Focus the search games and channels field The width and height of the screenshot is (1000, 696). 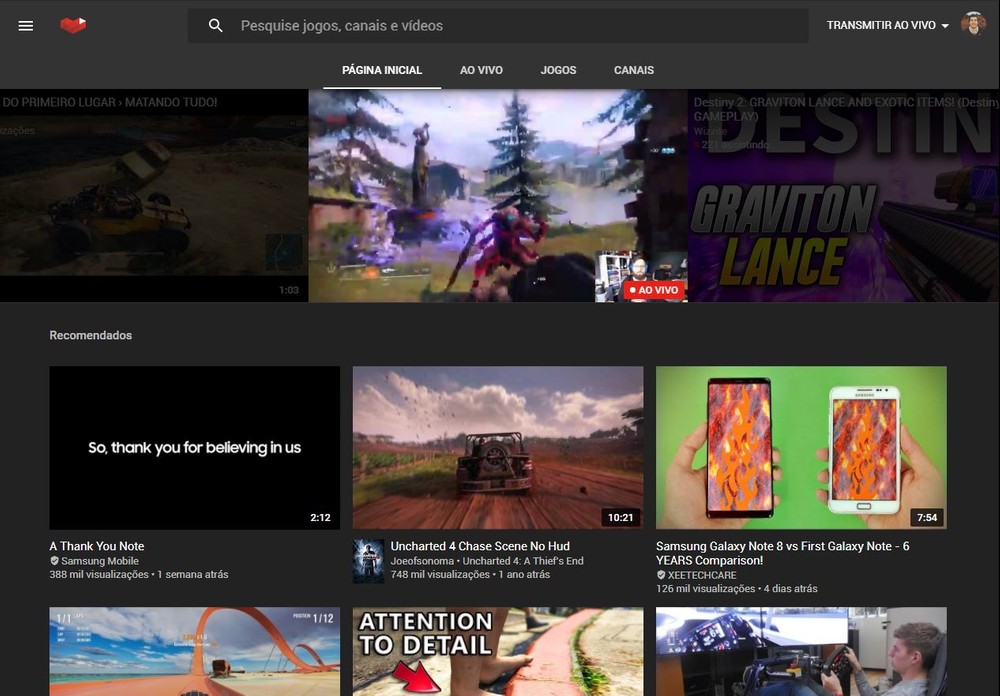520,26
